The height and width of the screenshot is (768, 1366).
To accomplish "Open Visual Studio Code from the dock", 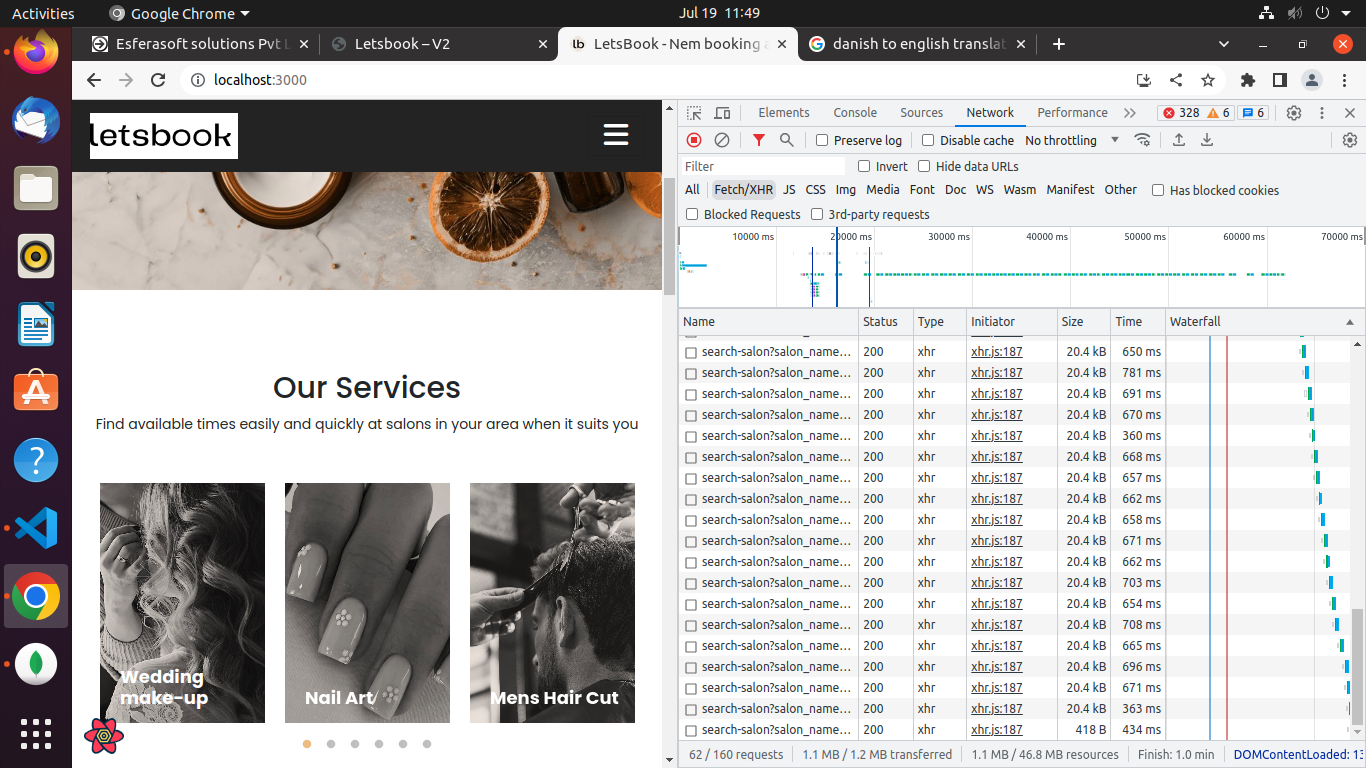I will [x=36, y=528].
